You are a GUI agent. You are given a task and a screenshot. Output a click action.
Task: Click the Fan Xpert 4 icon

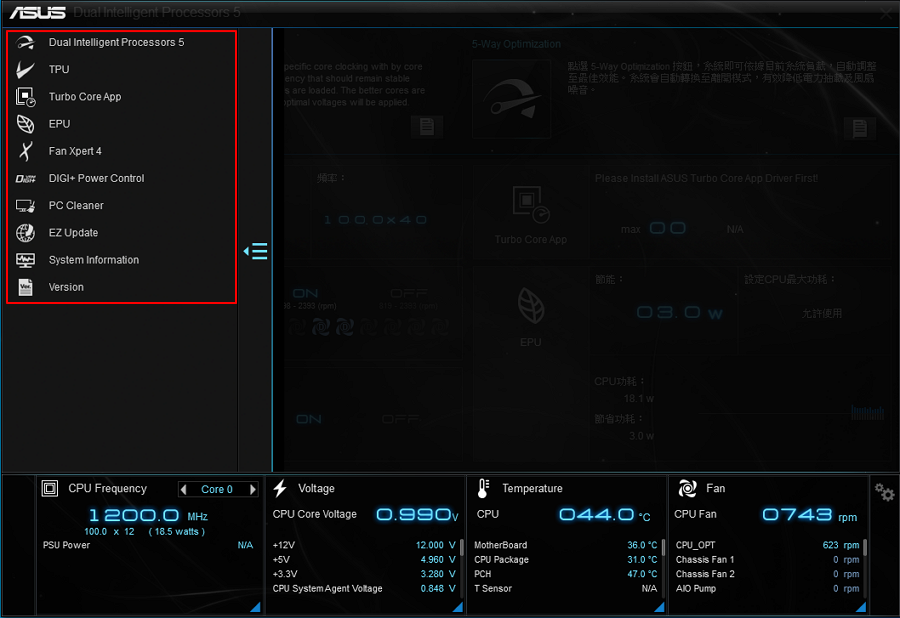click(25, 151)
